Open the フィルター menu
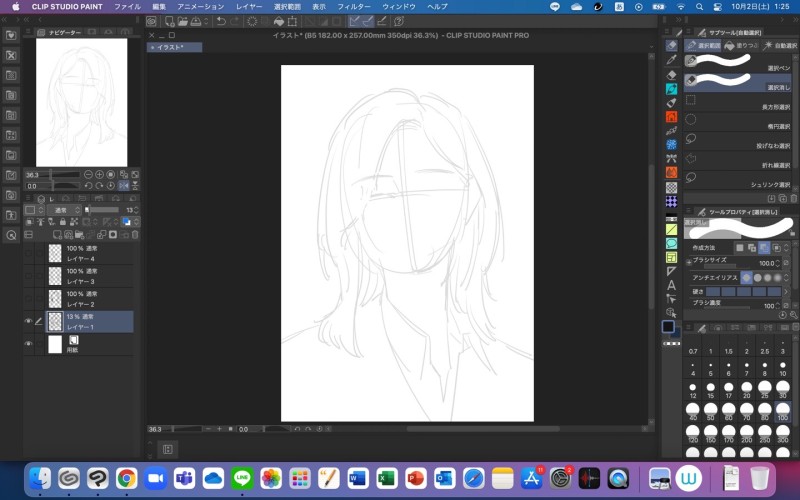The image size is (800, 500). click(354, 6)
